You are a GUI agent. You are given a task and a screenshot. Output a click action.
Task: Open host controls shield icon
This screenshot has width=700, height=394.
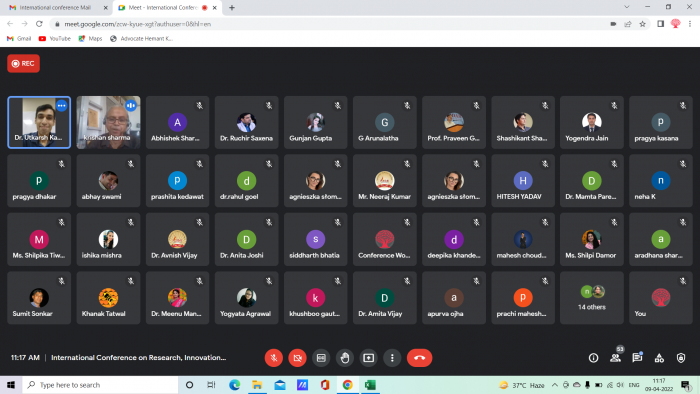(x=681, y=358)
